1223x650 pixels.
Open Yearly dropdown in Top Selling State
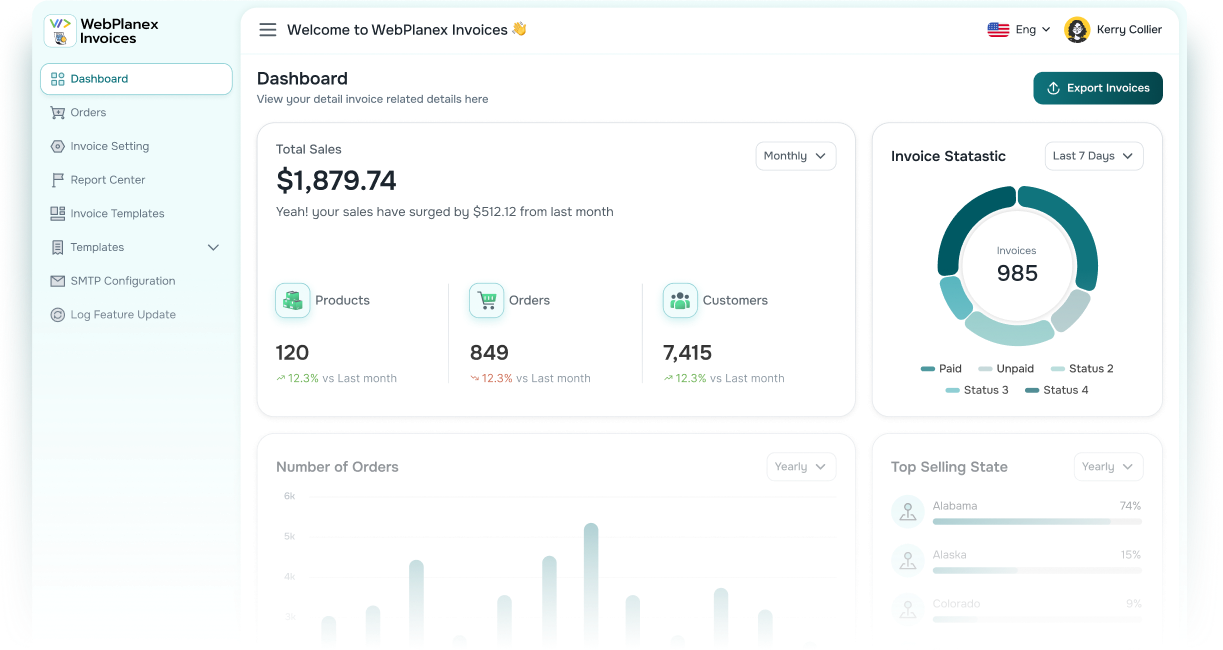(x=1108, y=467)
